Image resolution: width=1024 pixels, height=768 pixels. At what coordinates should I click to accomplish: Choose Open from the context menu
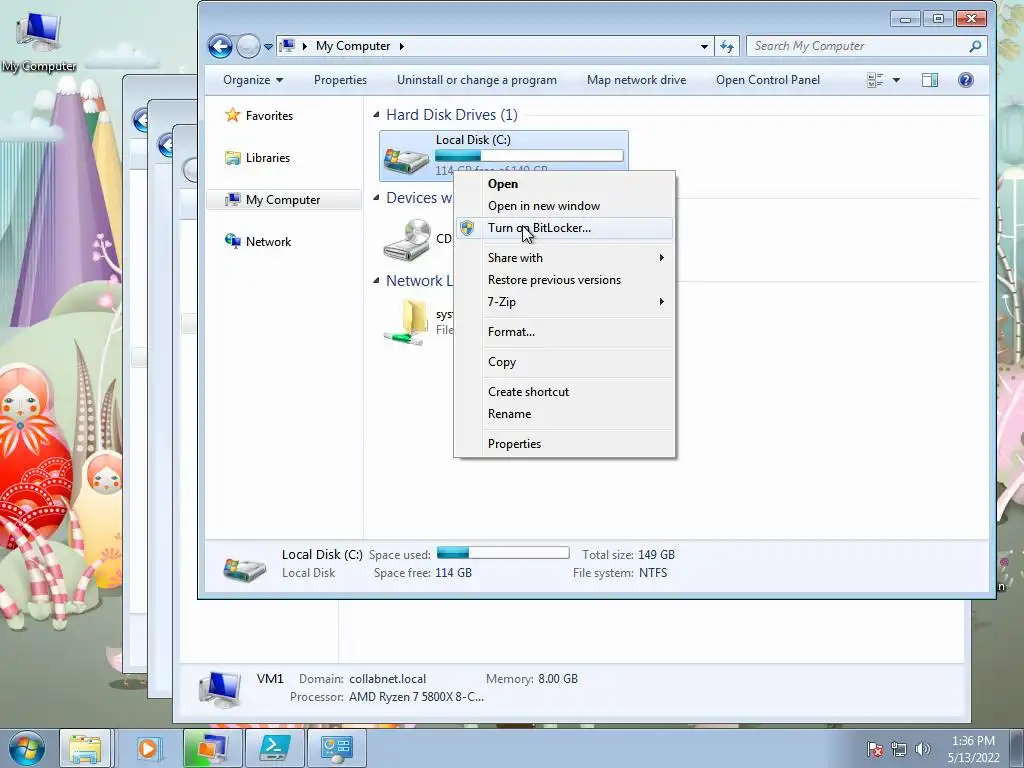pos(565,184)
